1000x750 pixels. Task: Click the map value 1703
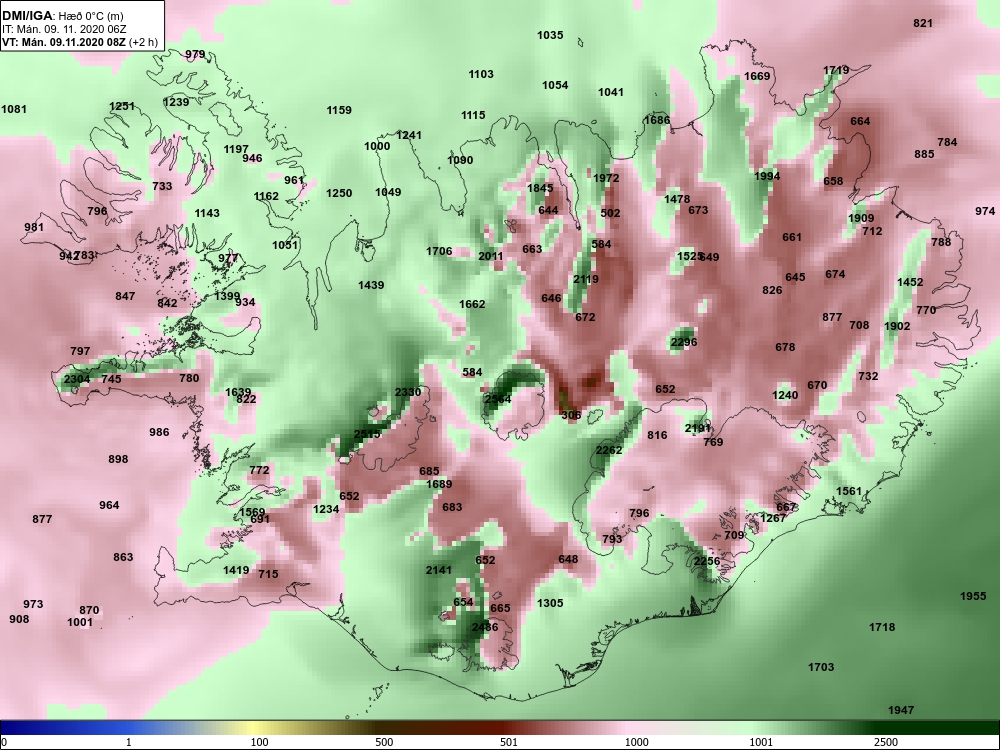coord(821,666)
